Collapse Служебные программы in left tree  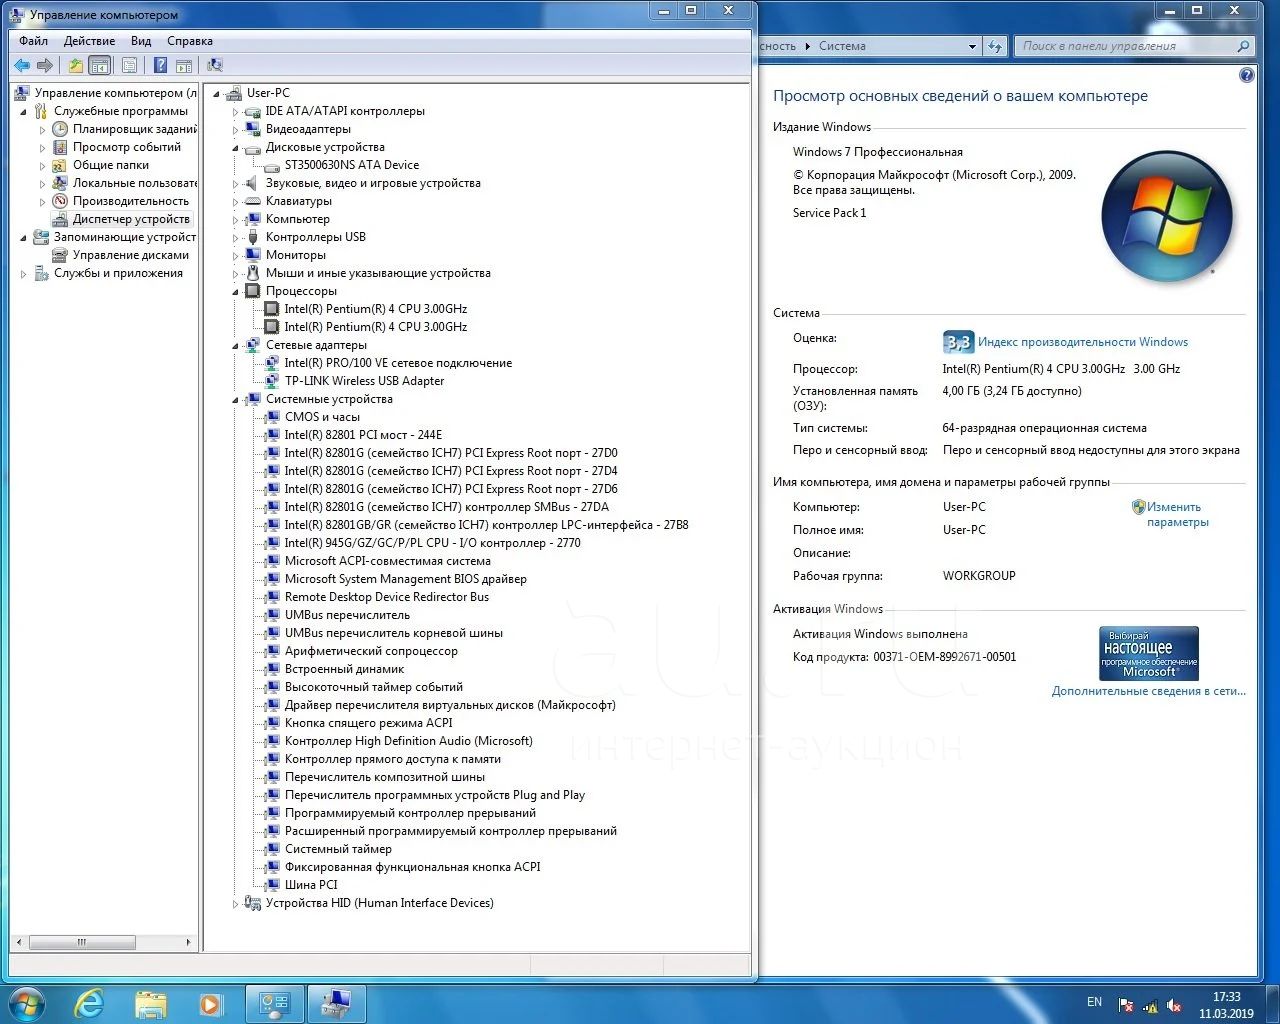23,112
